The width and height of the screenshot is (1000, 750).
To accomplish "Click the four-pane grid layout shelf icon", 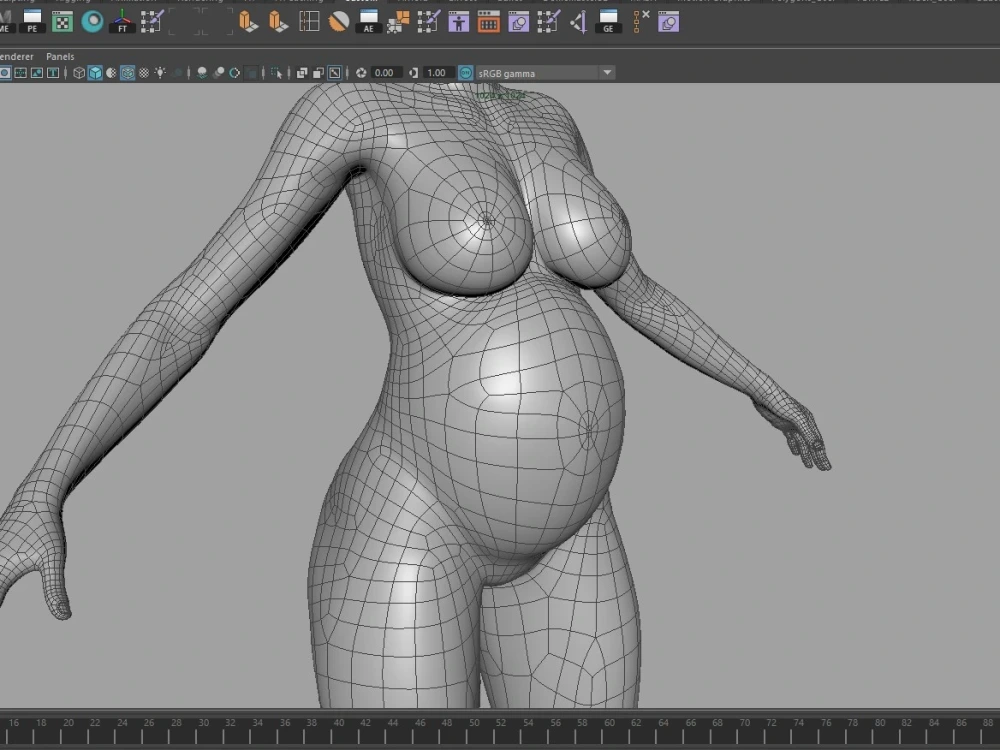I will (x=309, y=22).
